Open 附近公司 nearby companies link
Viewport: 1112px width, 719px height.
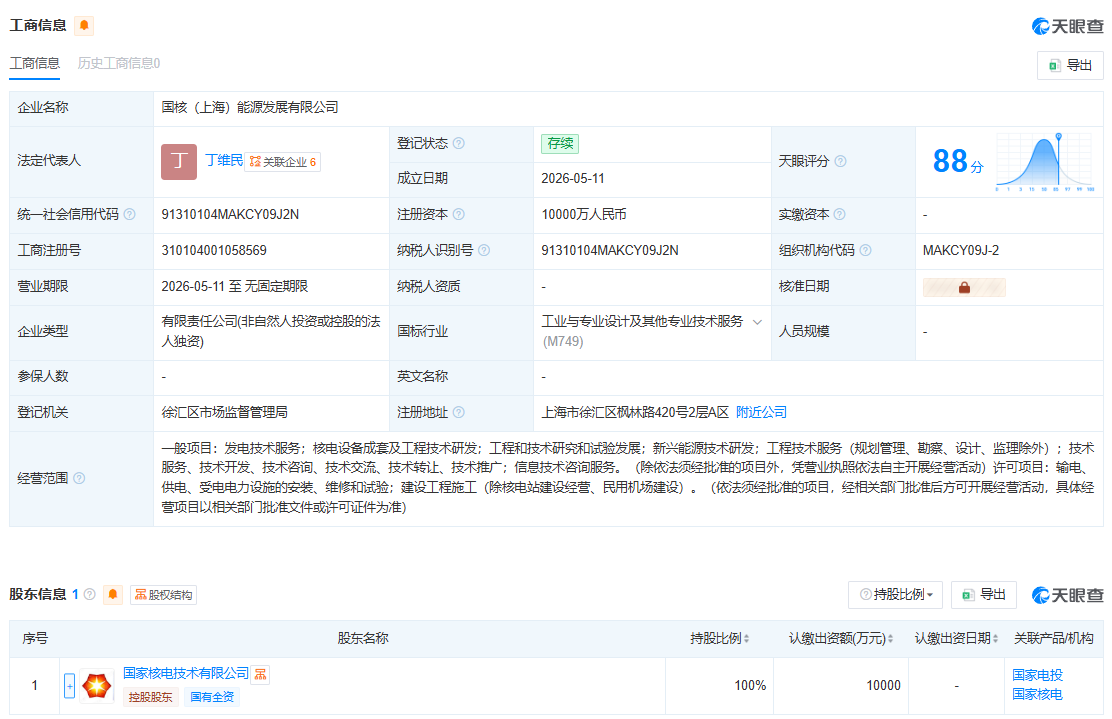click(761, 412)
